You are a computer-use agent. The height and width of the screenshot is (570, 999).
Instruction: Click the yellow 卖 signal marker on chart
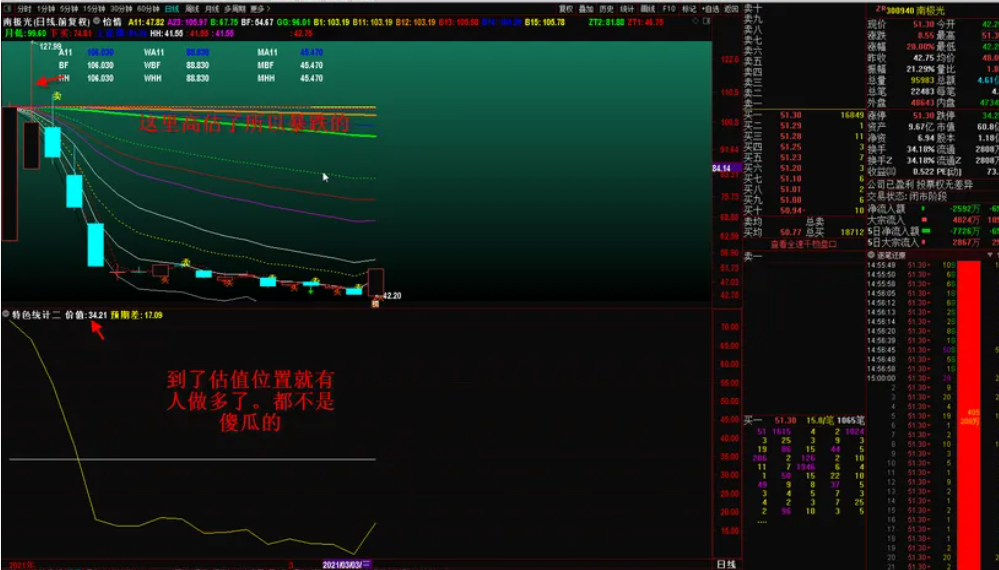57,96
